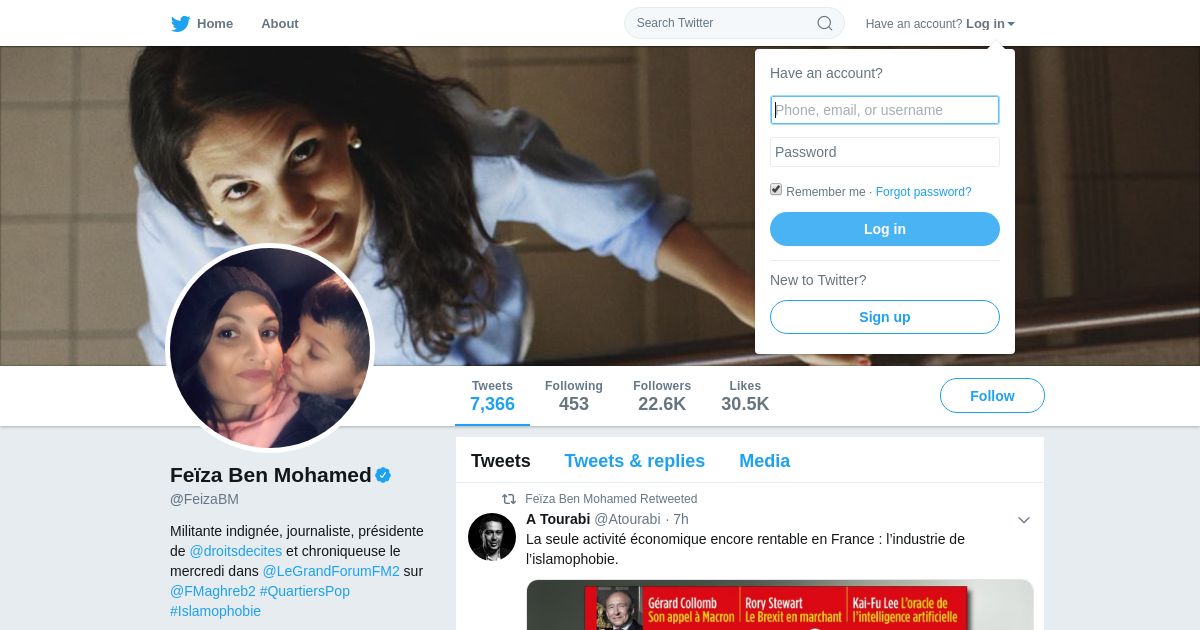Click the search magnifier icon
The image size is (1200, 630).
pos(825,23)
